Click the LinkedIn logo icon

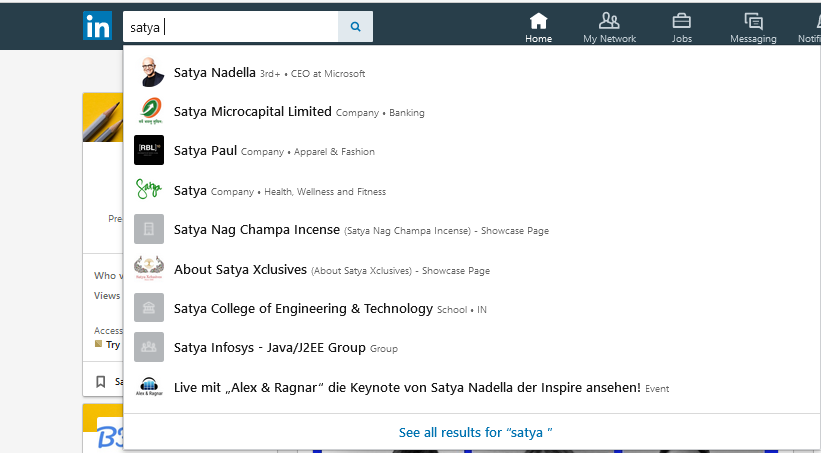[97, 26]
